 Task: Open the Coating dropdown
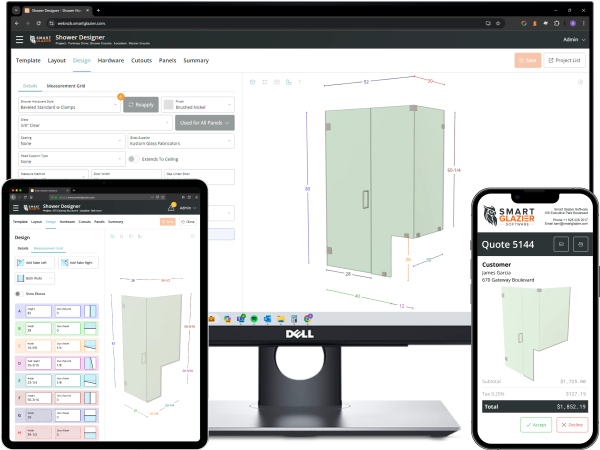72,140
